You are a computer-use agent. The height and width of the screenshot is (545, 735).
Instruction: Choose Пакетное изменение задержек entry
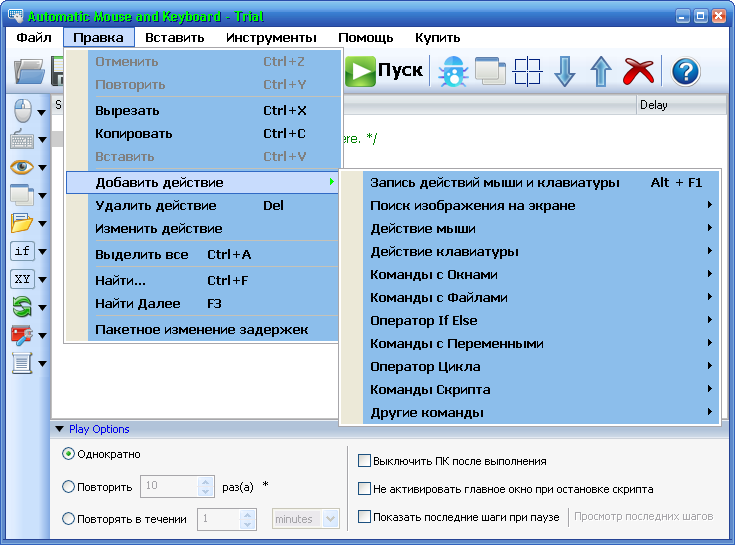tap(202, 329)
